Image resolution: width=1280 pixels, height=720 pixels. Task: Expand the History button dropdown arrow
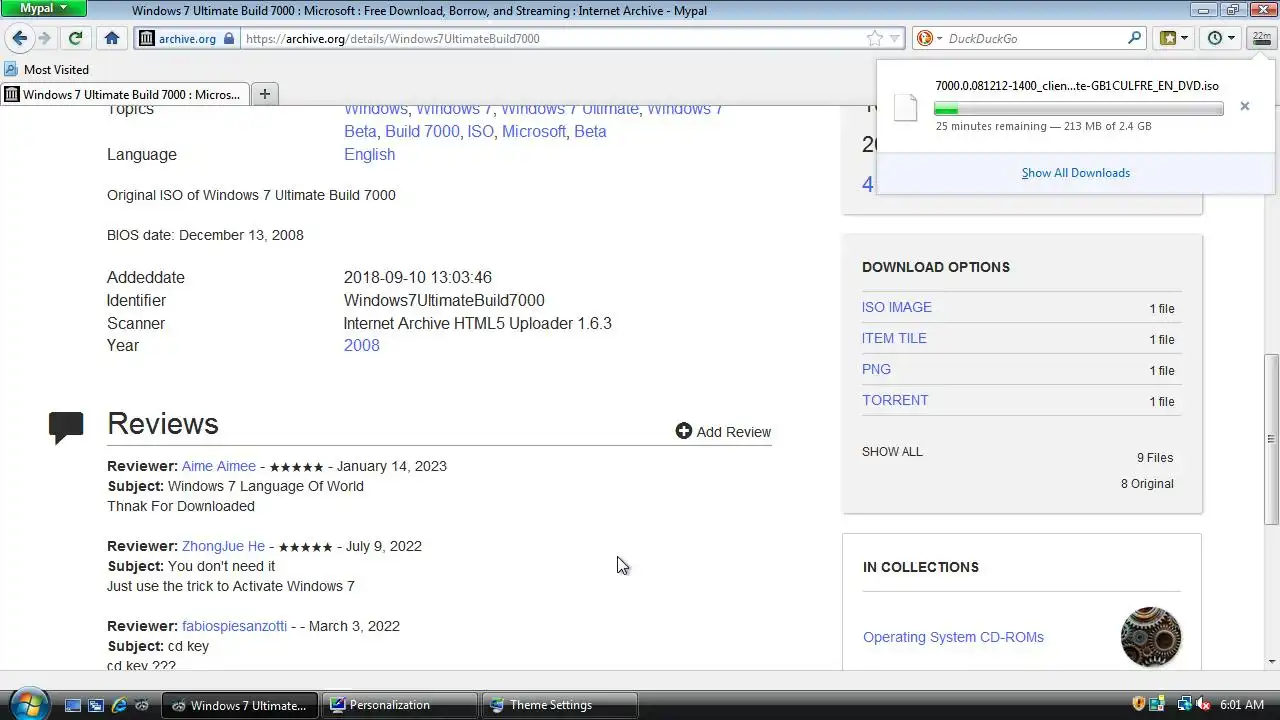tap(1232, 38)
